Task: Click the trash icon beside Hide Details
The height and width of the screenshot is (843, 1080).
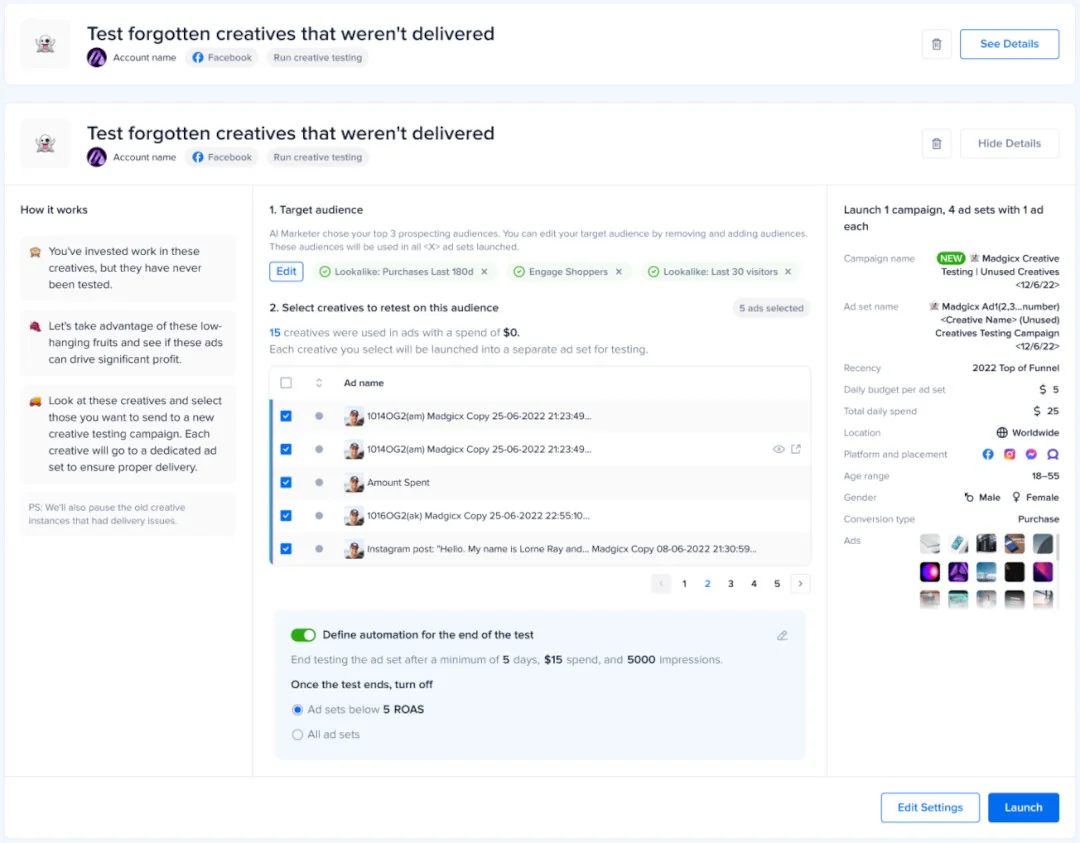Action: [936, 143]
